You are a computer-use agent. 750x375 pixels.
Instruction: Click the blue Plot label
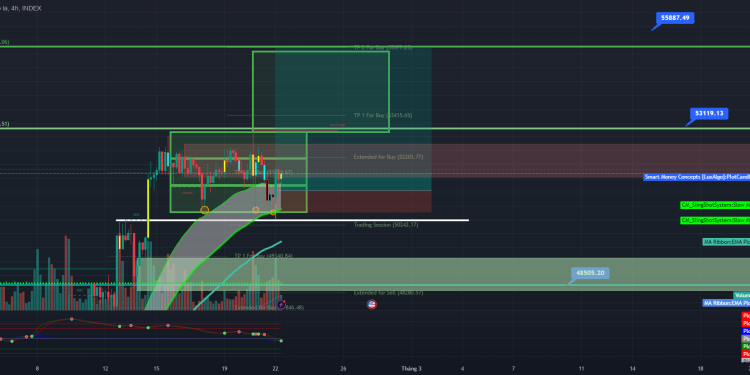pyautogui.click(x=746, y=331)
